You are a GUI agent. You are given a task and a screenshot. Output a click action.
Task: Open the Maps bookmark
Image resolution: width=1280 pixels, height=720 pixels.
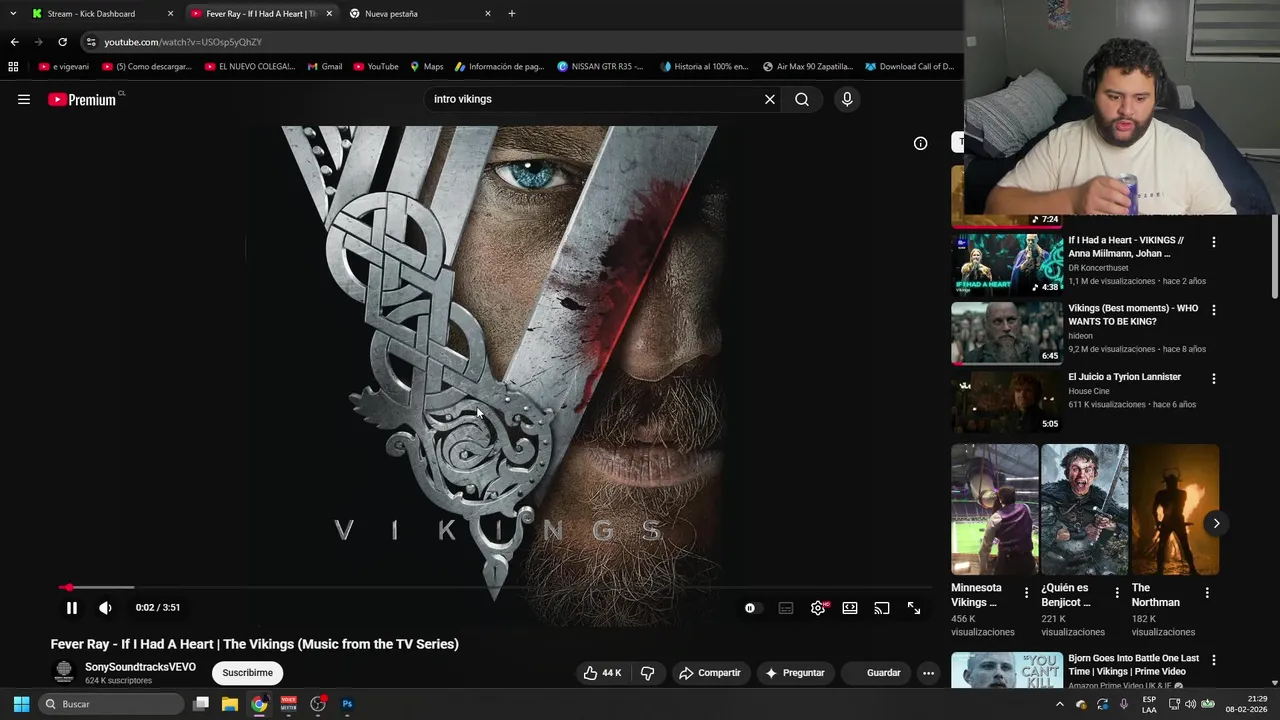click(x=426, y=67)
